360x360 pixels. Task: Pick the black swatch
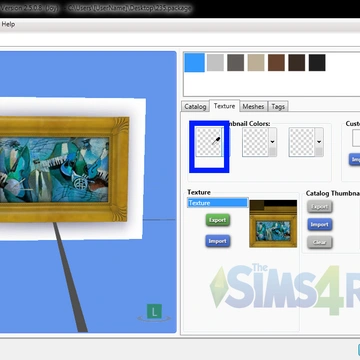point(317,63)
